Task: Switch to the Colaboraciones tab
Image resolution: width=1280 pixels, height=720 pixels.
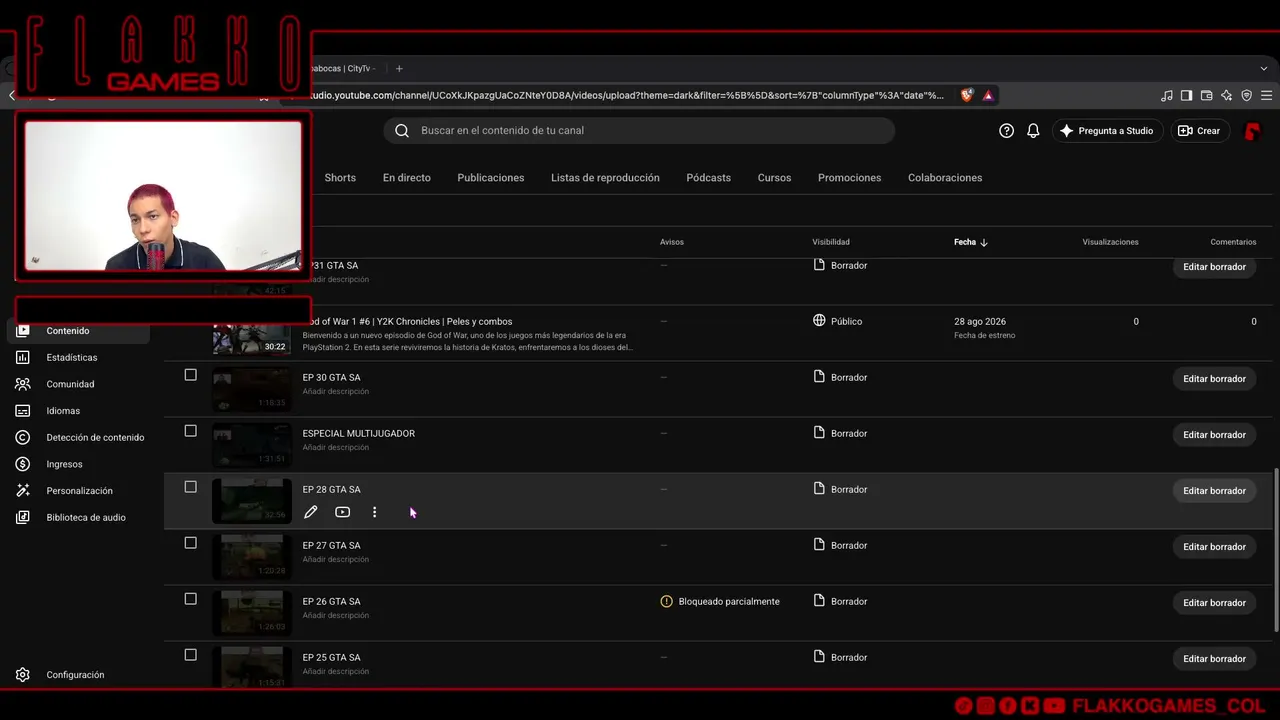Action: 945,178
